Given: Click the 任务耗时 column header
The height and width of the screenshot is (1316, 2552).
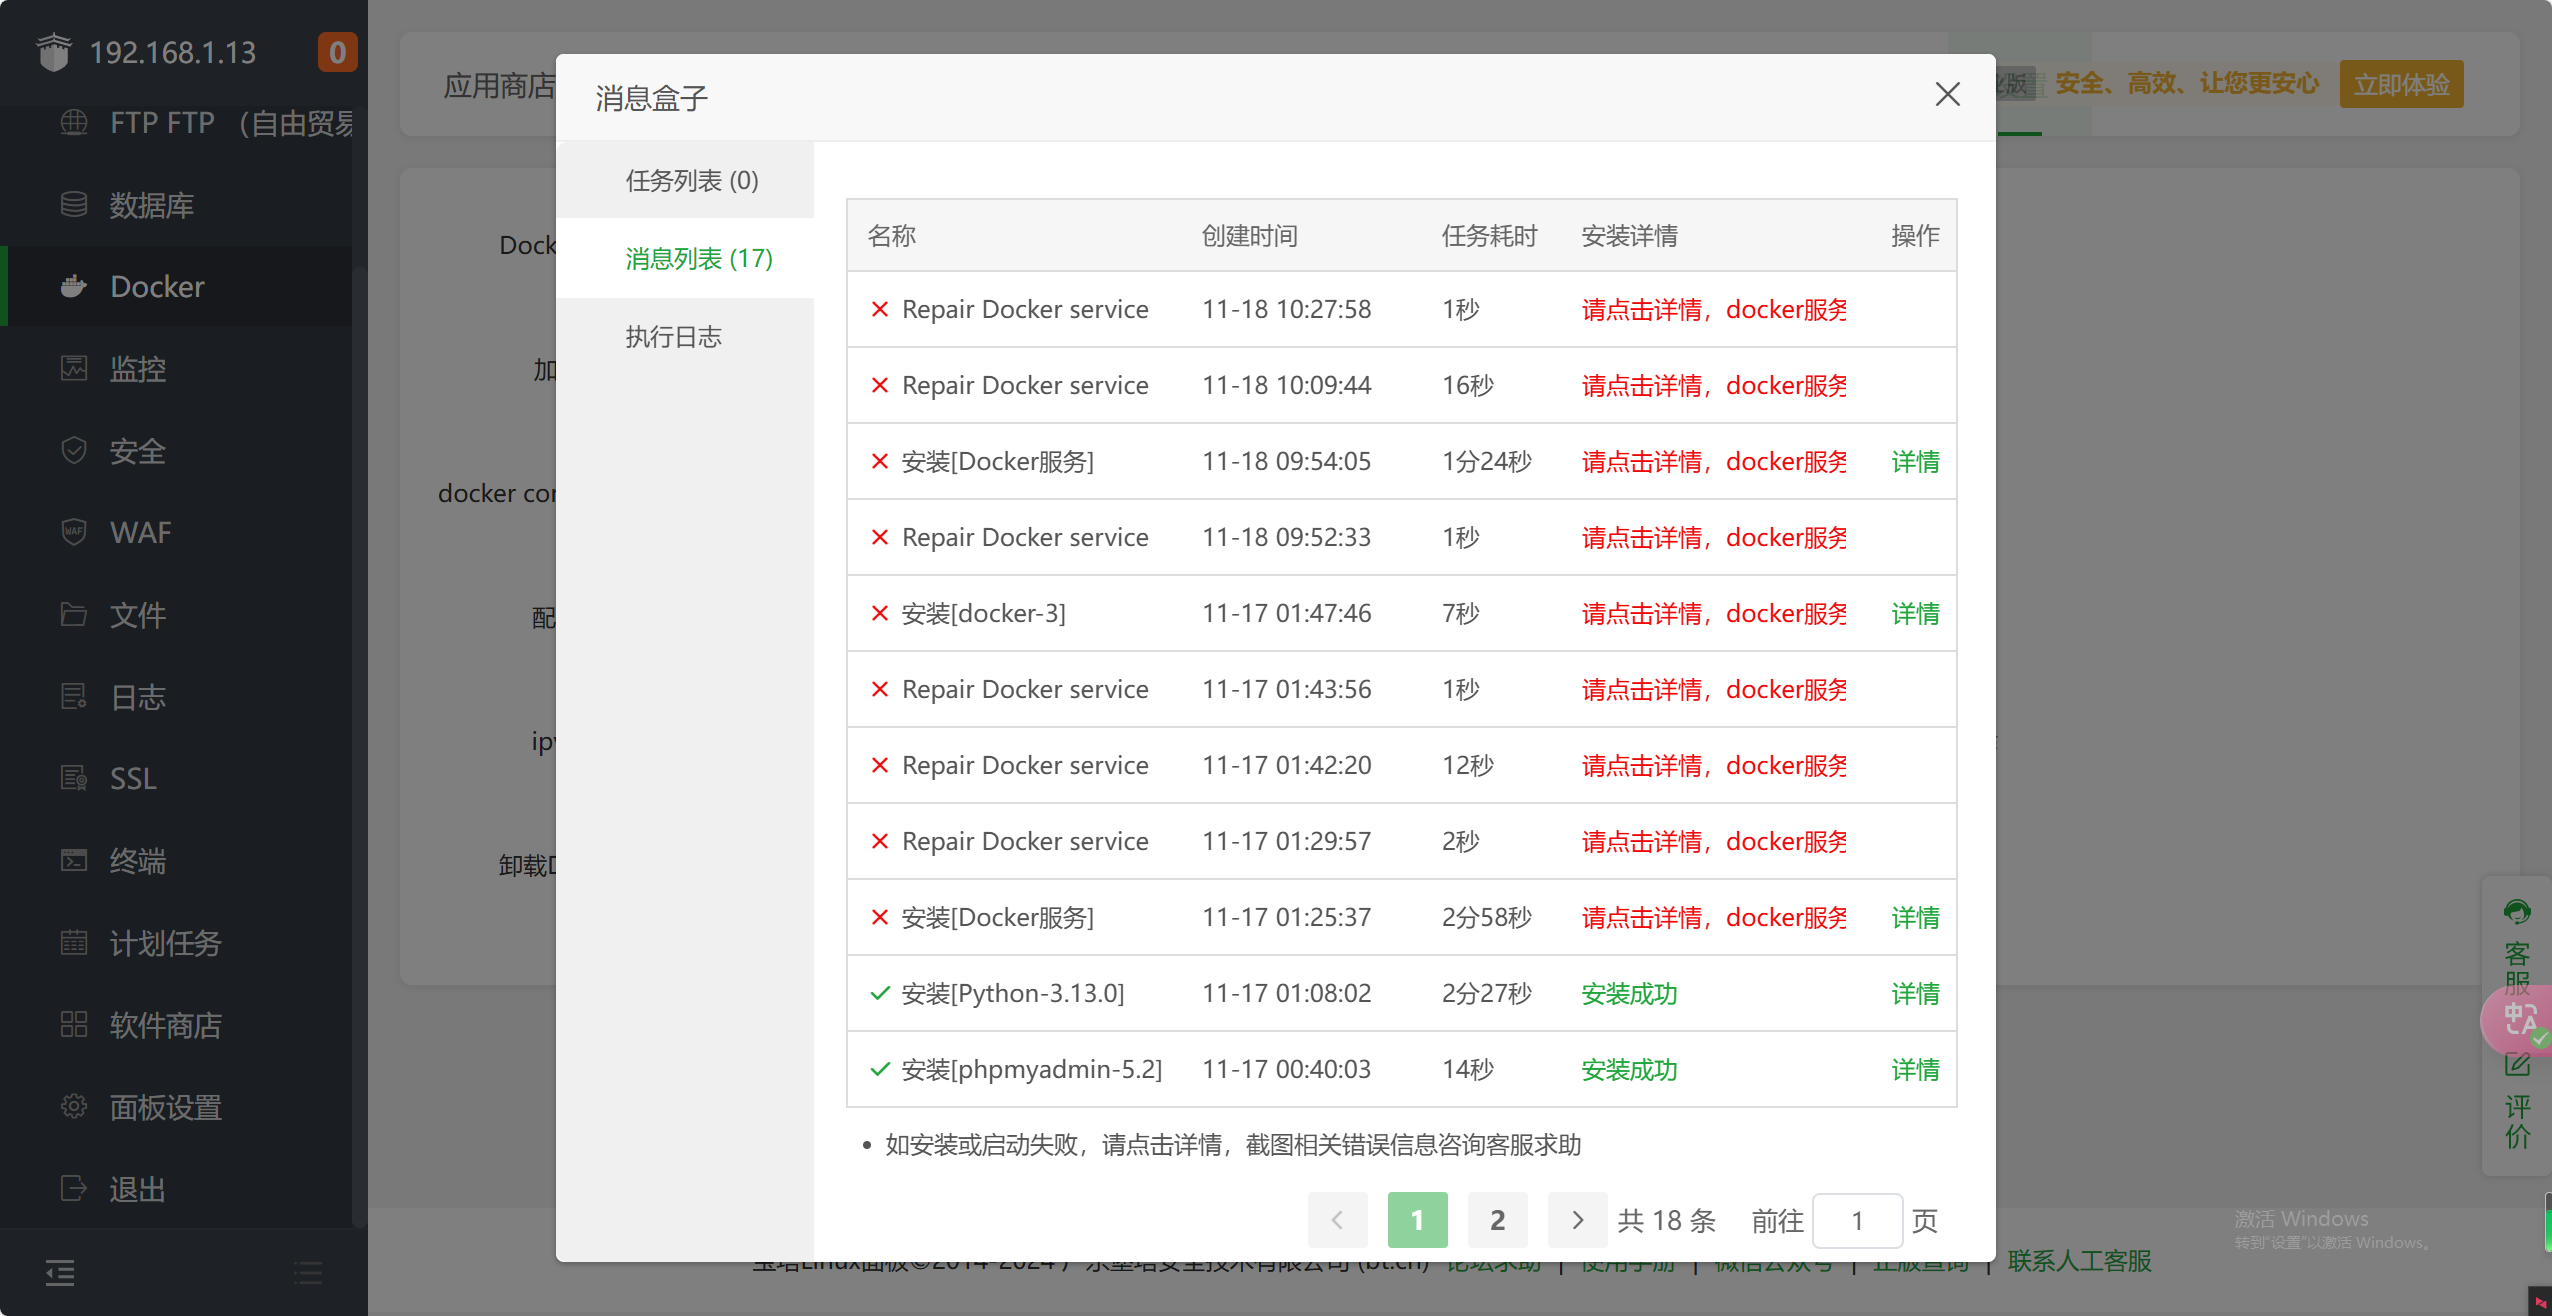Looking at the screenshot, I should click(1489, 236).
